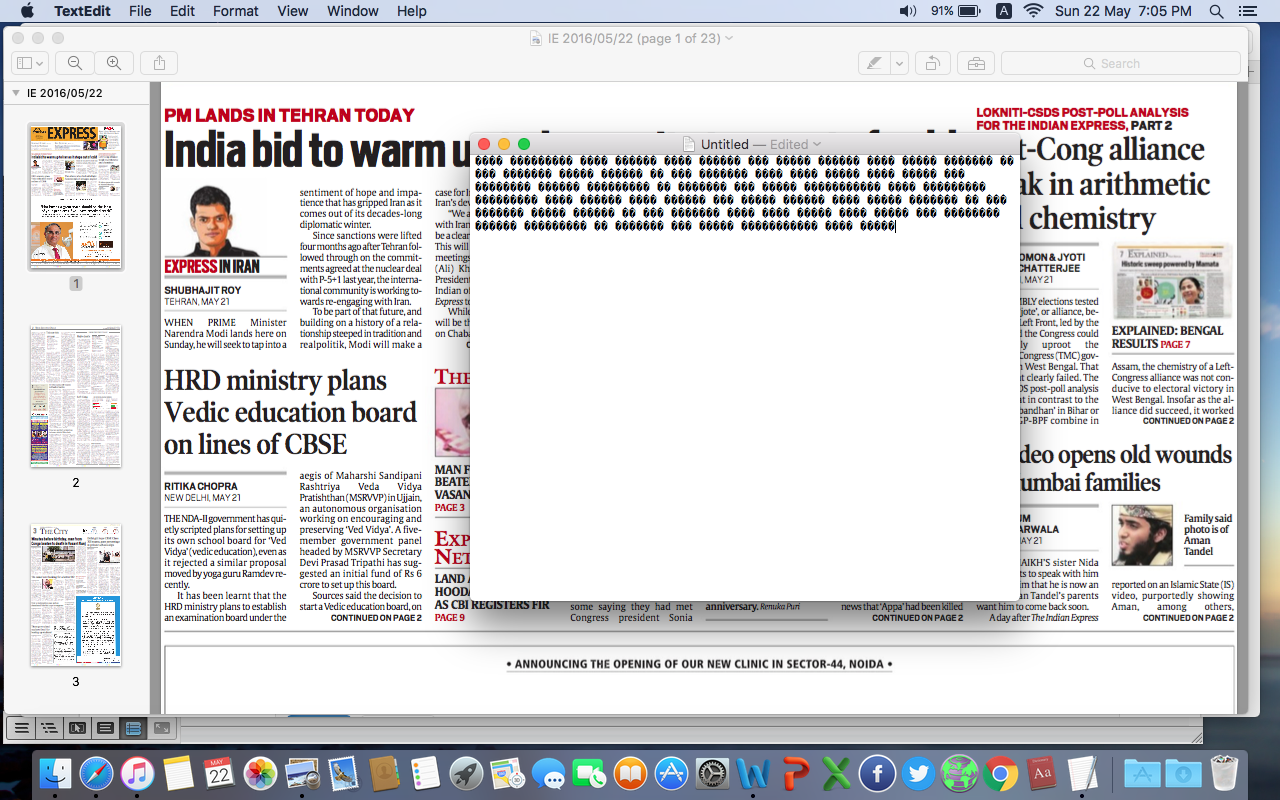Open the chevron beside Untitled — Edited title
Screen dimensions: 1280x800
[817, 145]
